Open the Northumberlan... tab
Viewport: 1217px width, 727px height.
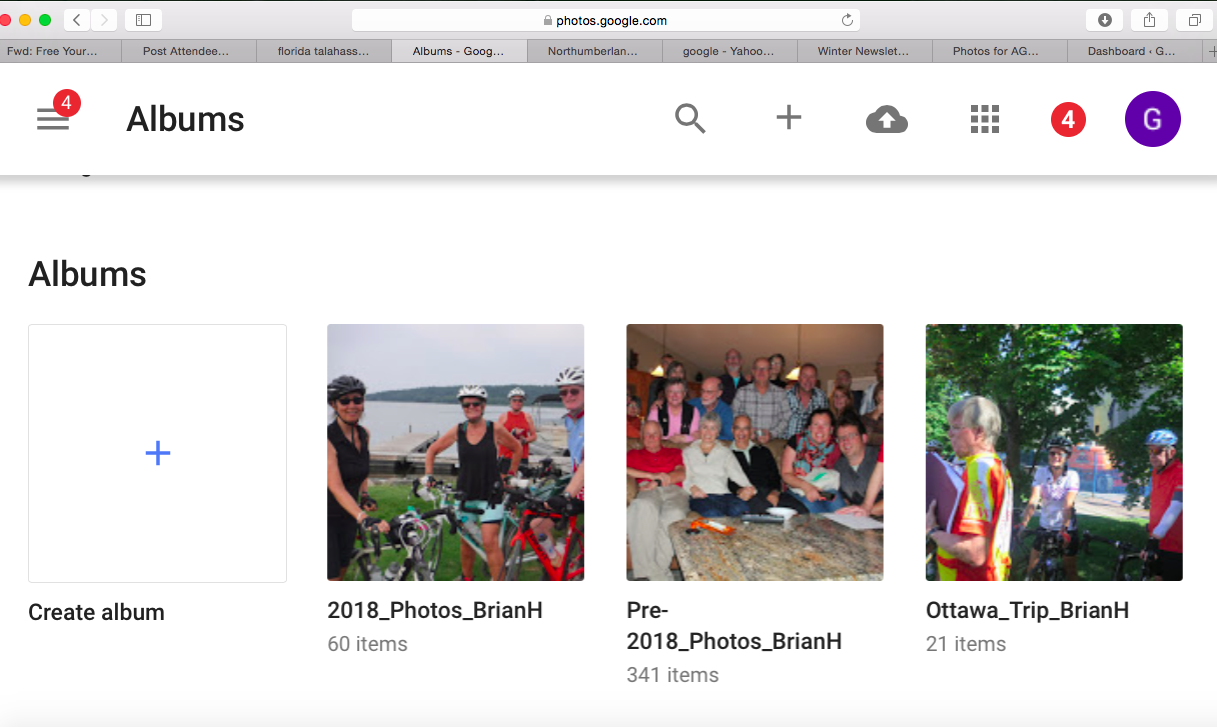(x=594, y=50)
